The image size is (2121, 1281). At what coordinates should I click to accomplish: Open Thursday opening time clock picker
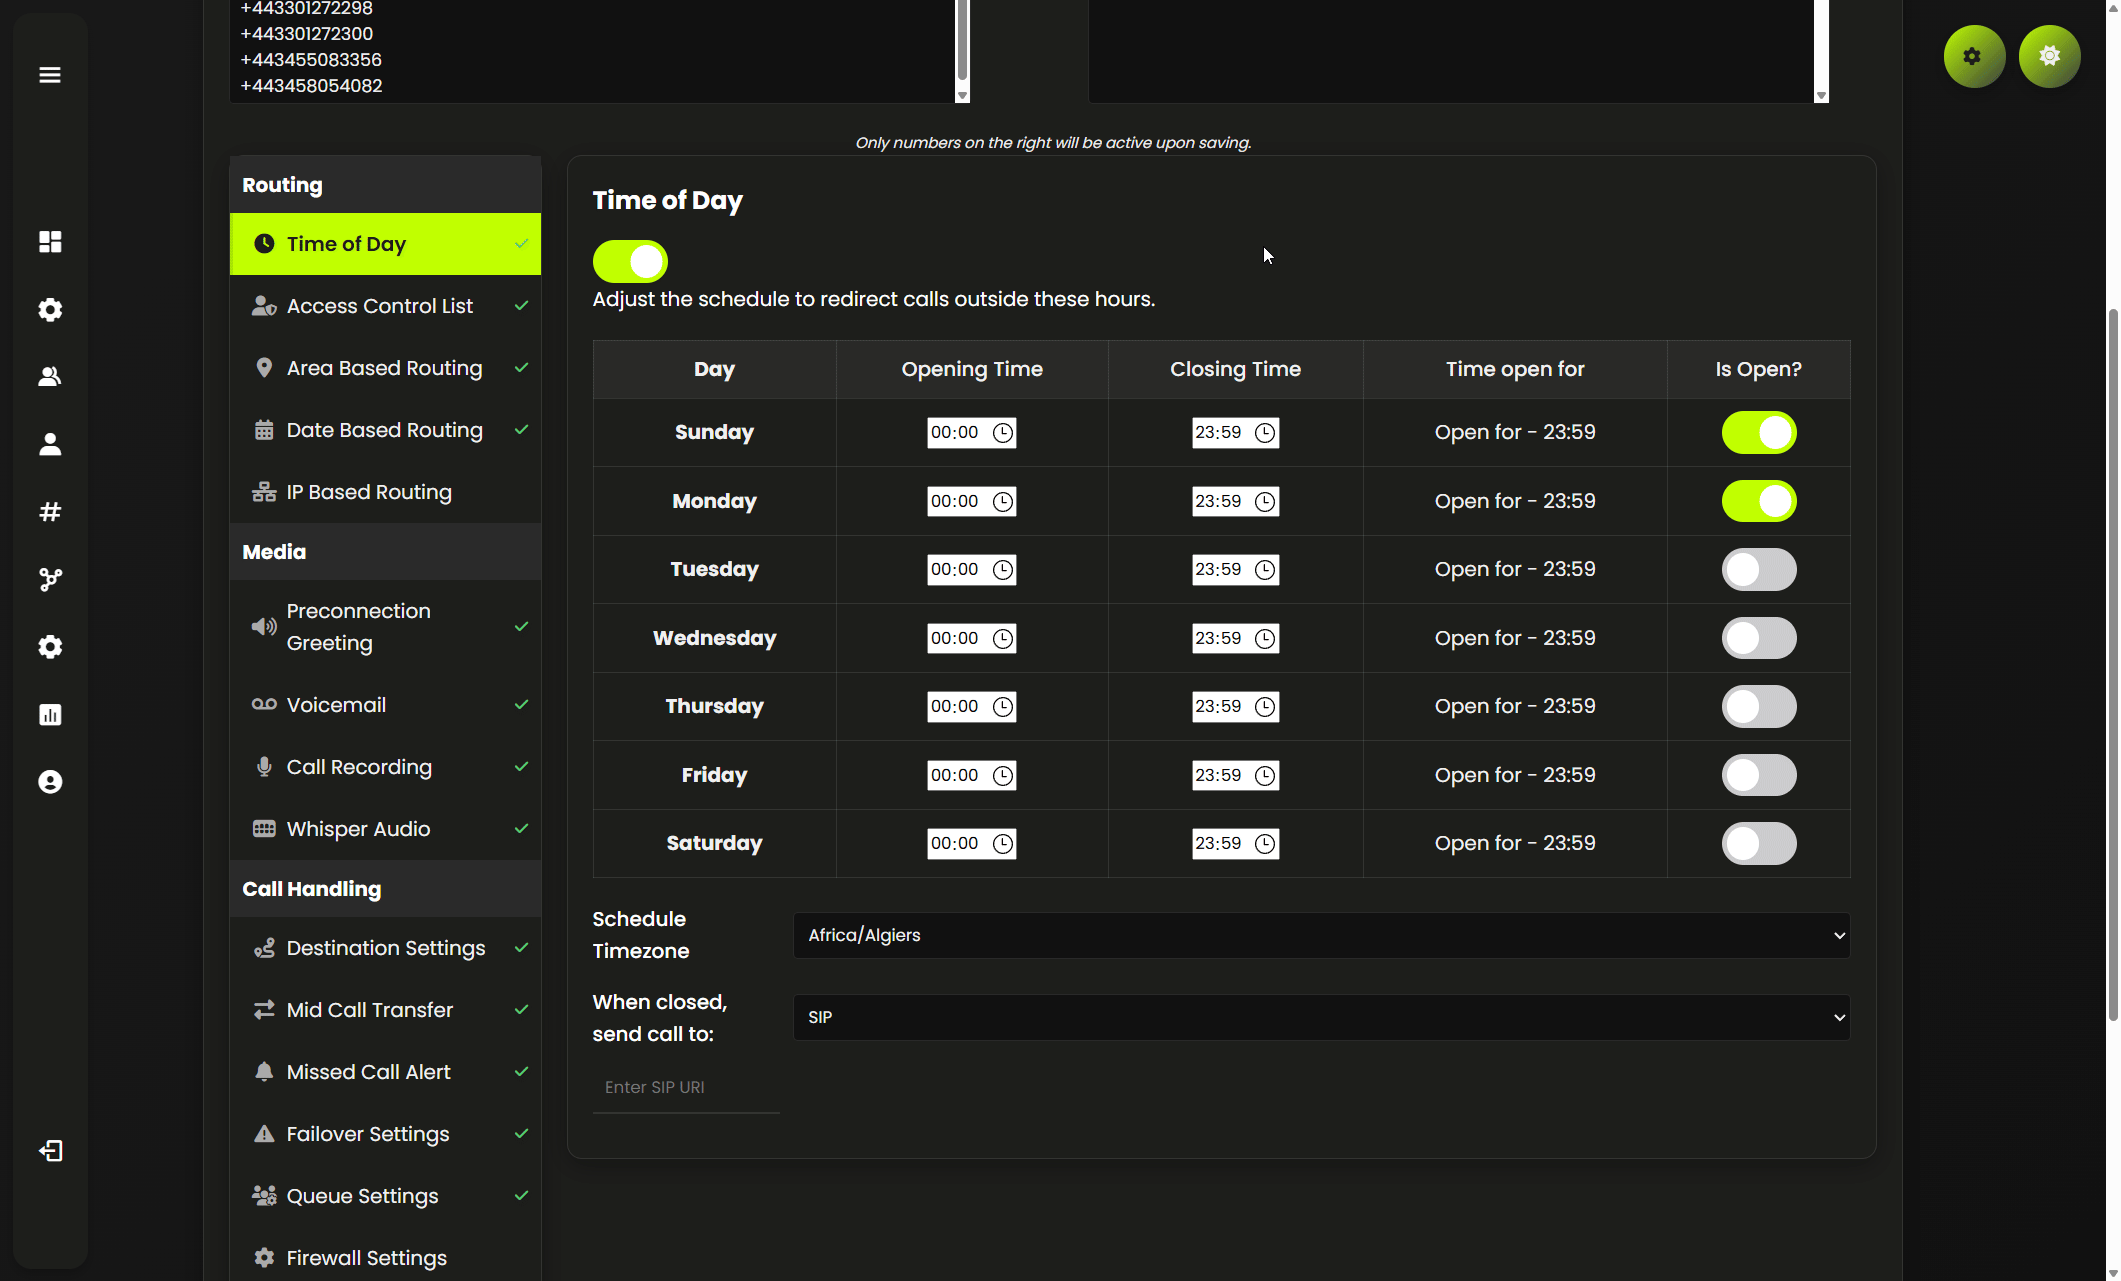(1003, 707)
